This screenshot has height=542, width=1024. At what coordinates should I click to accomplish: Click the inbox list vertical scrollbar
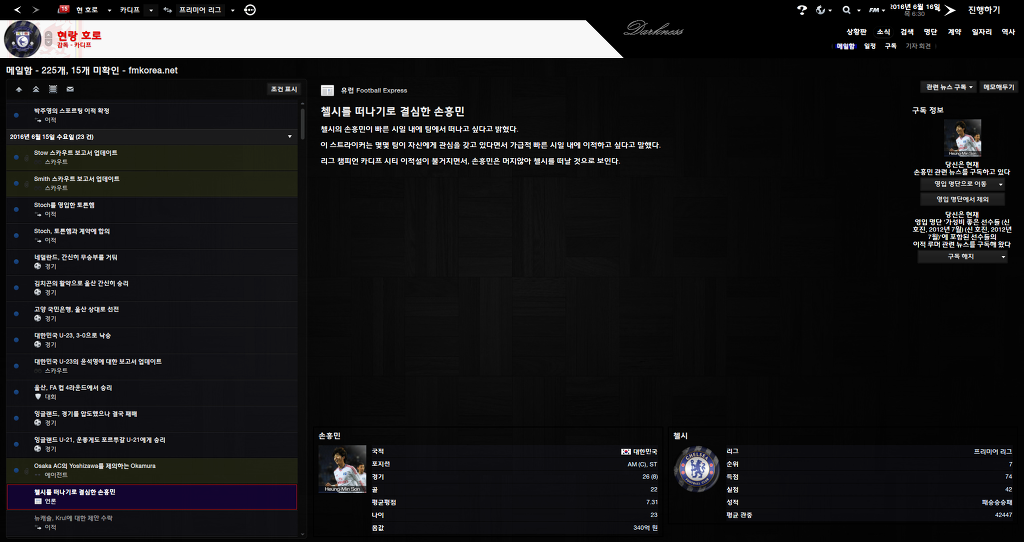point(302,124)
